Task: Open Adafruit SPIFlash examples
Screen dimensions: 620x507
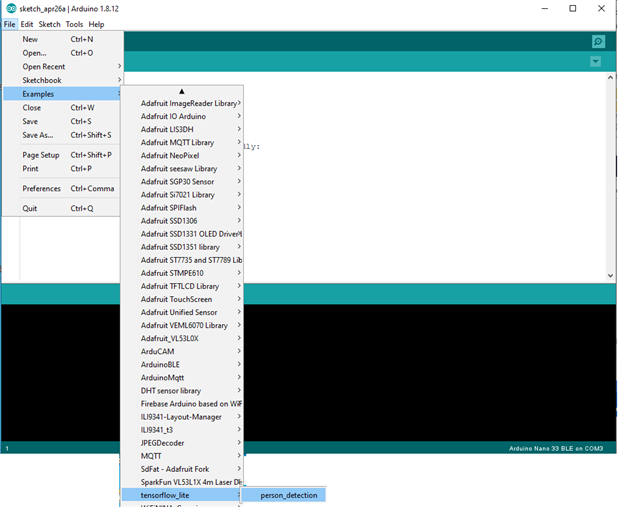Action: point(182,208)
